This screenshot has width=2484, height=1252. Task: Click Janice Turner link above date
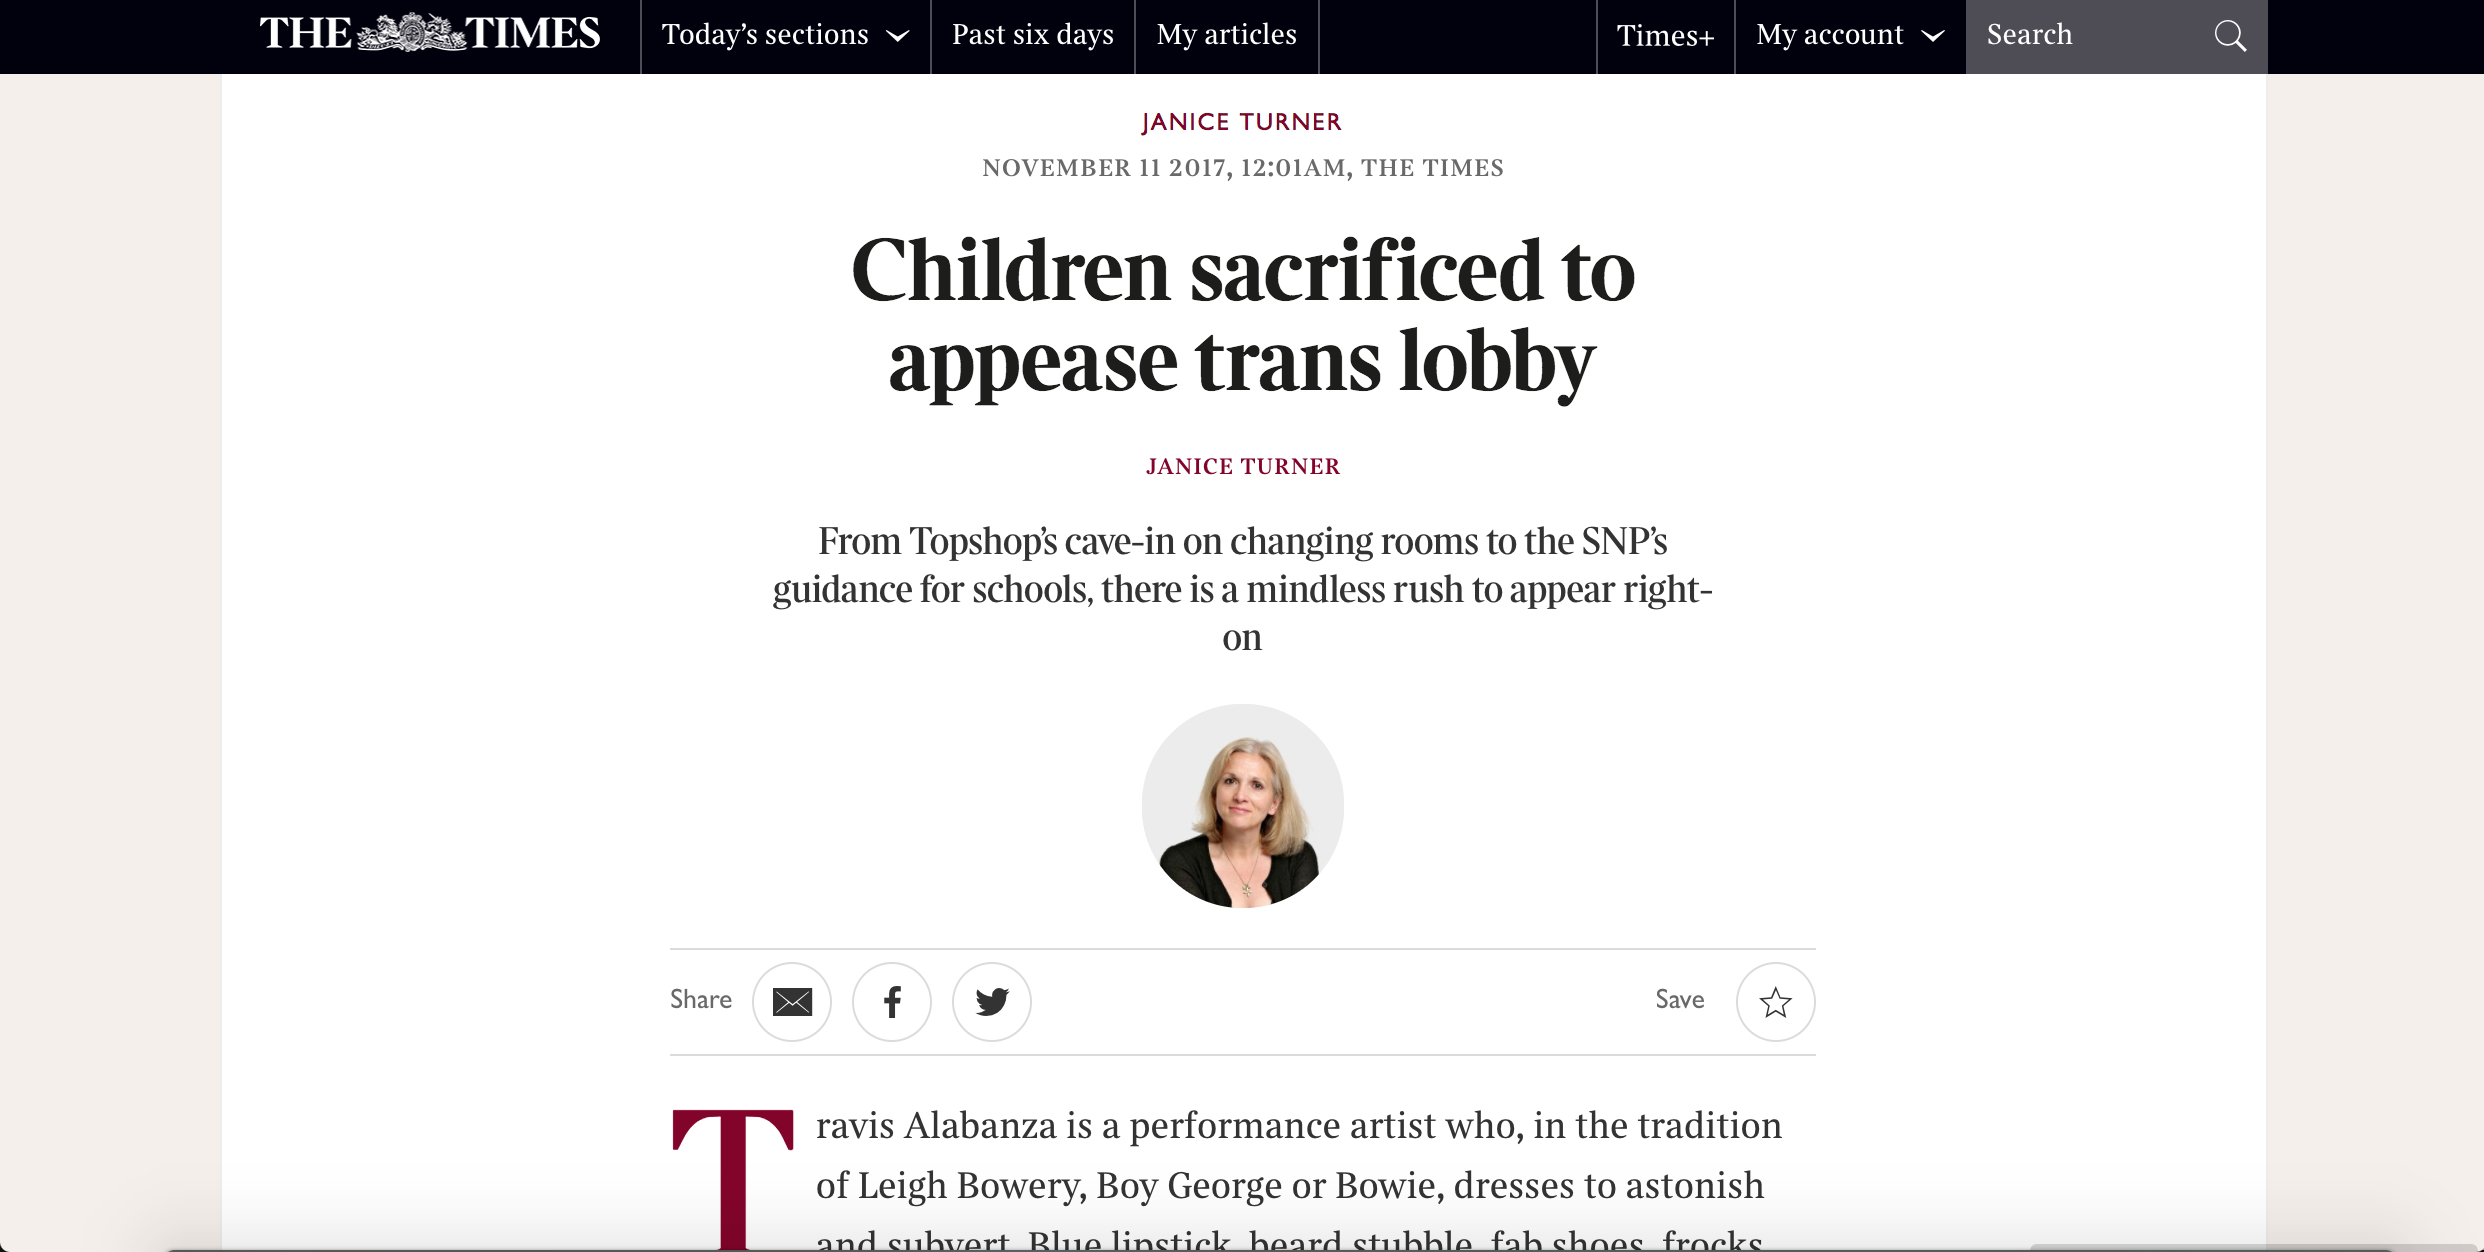tap(1242, 122)
